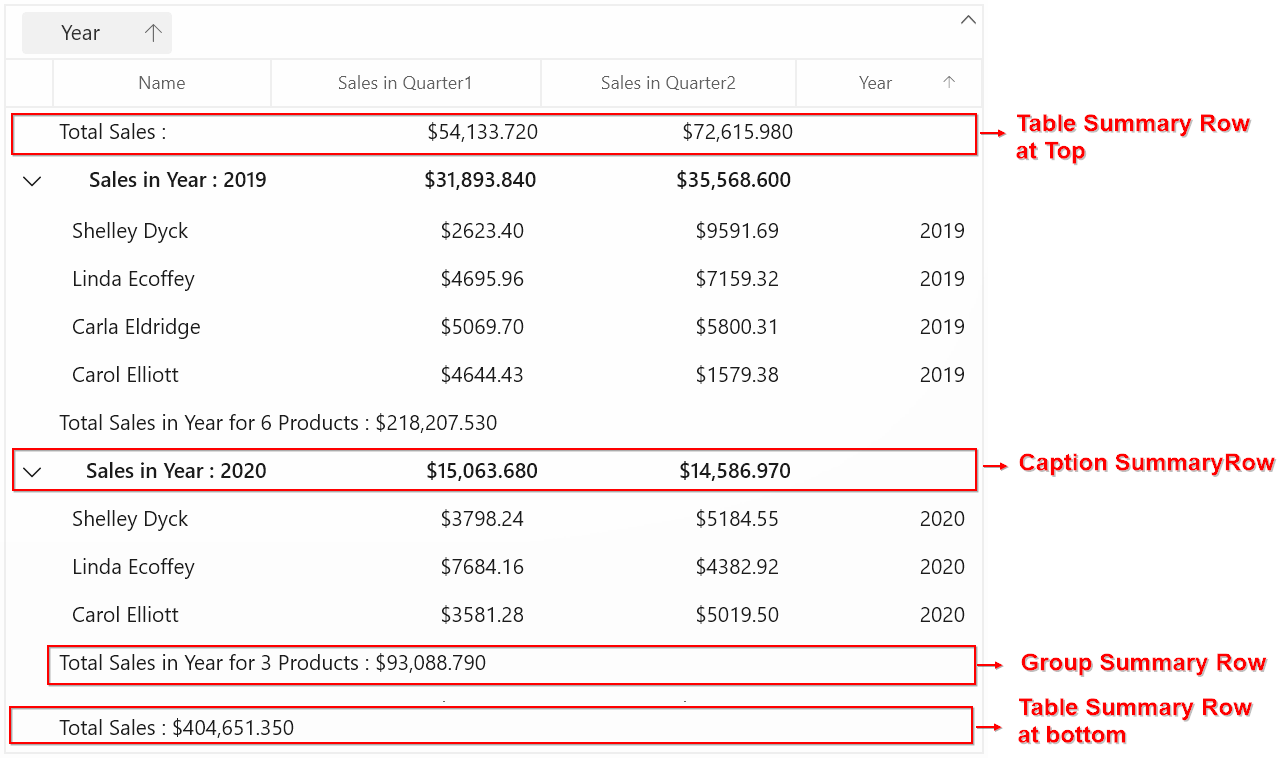Select the $5800.31 cell

[x=737, y=327]
